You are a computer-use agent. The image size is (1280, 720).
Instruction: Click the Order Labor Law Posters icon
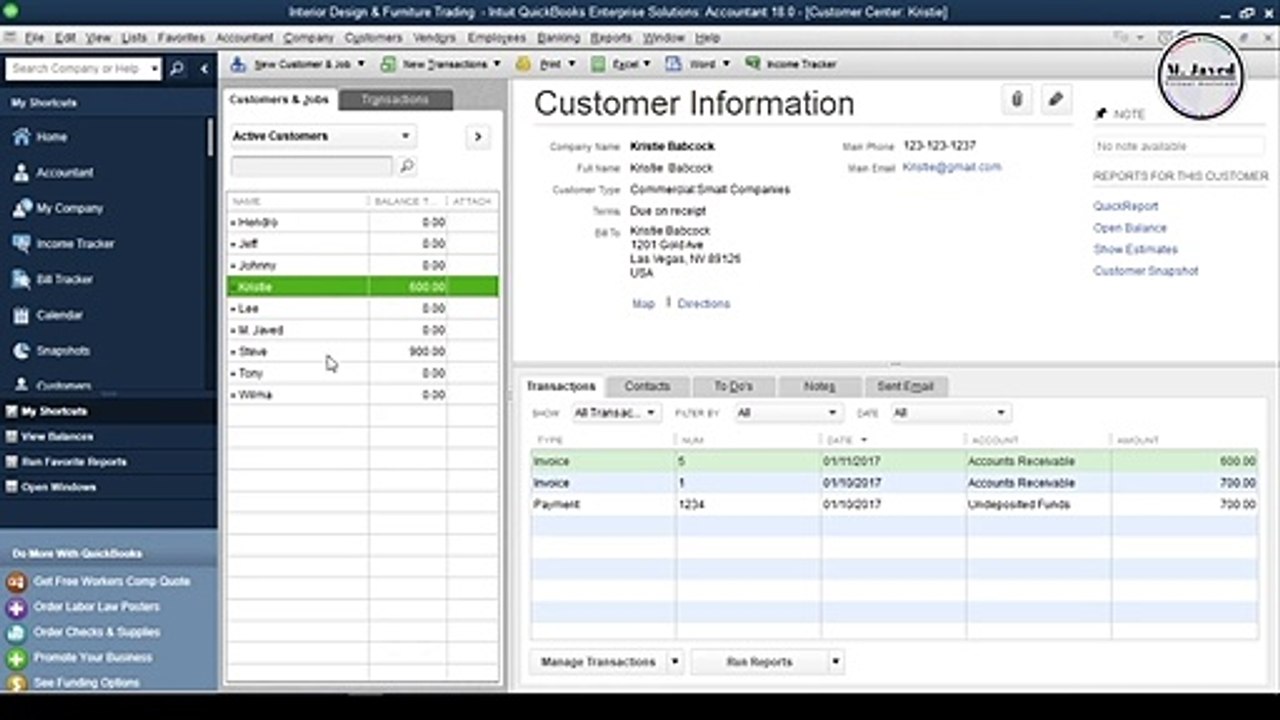click(x=16, y=607)
